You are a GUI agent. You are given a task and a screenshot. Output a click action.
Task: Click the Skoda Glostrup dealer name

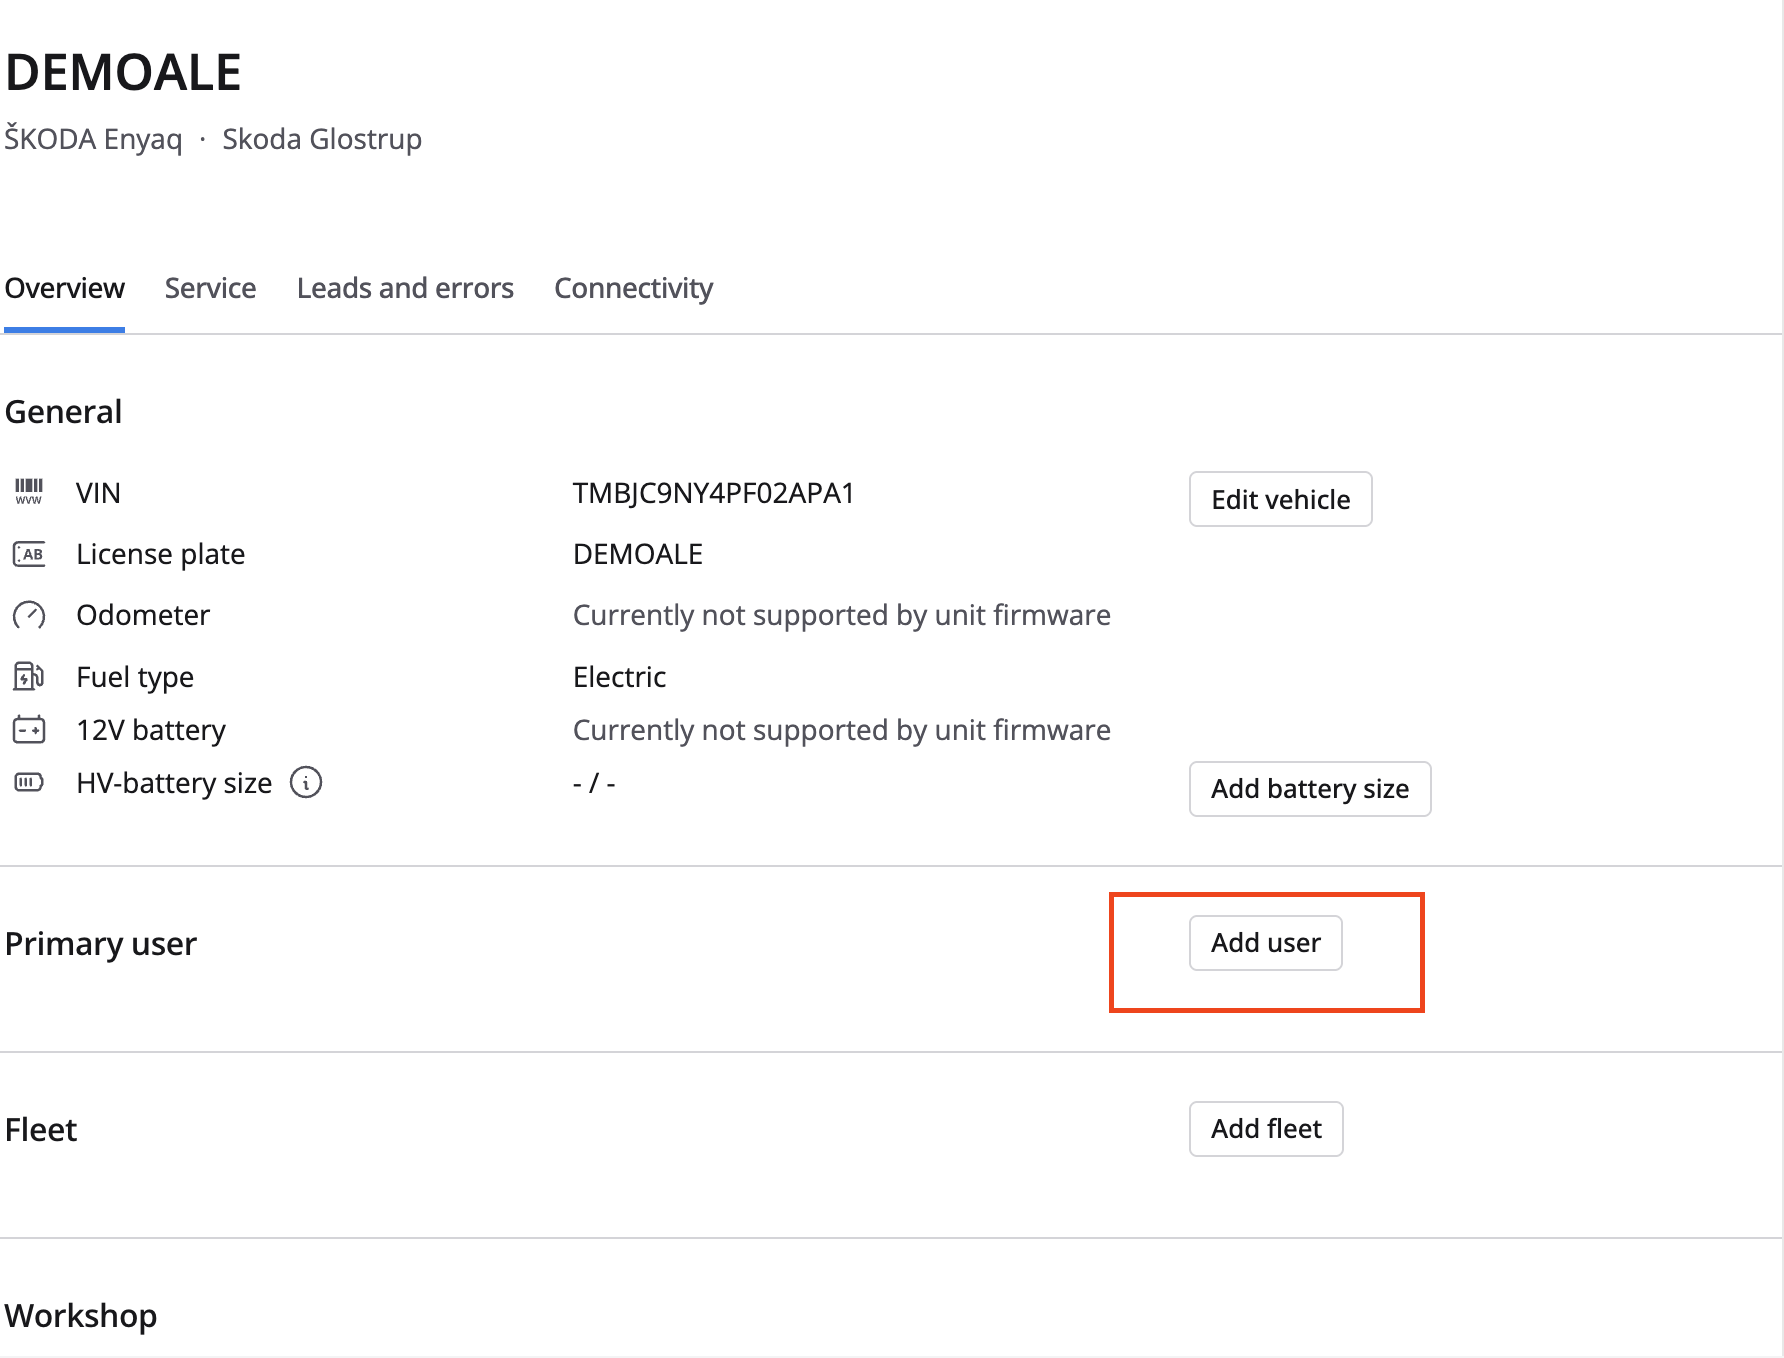point(321,139)
